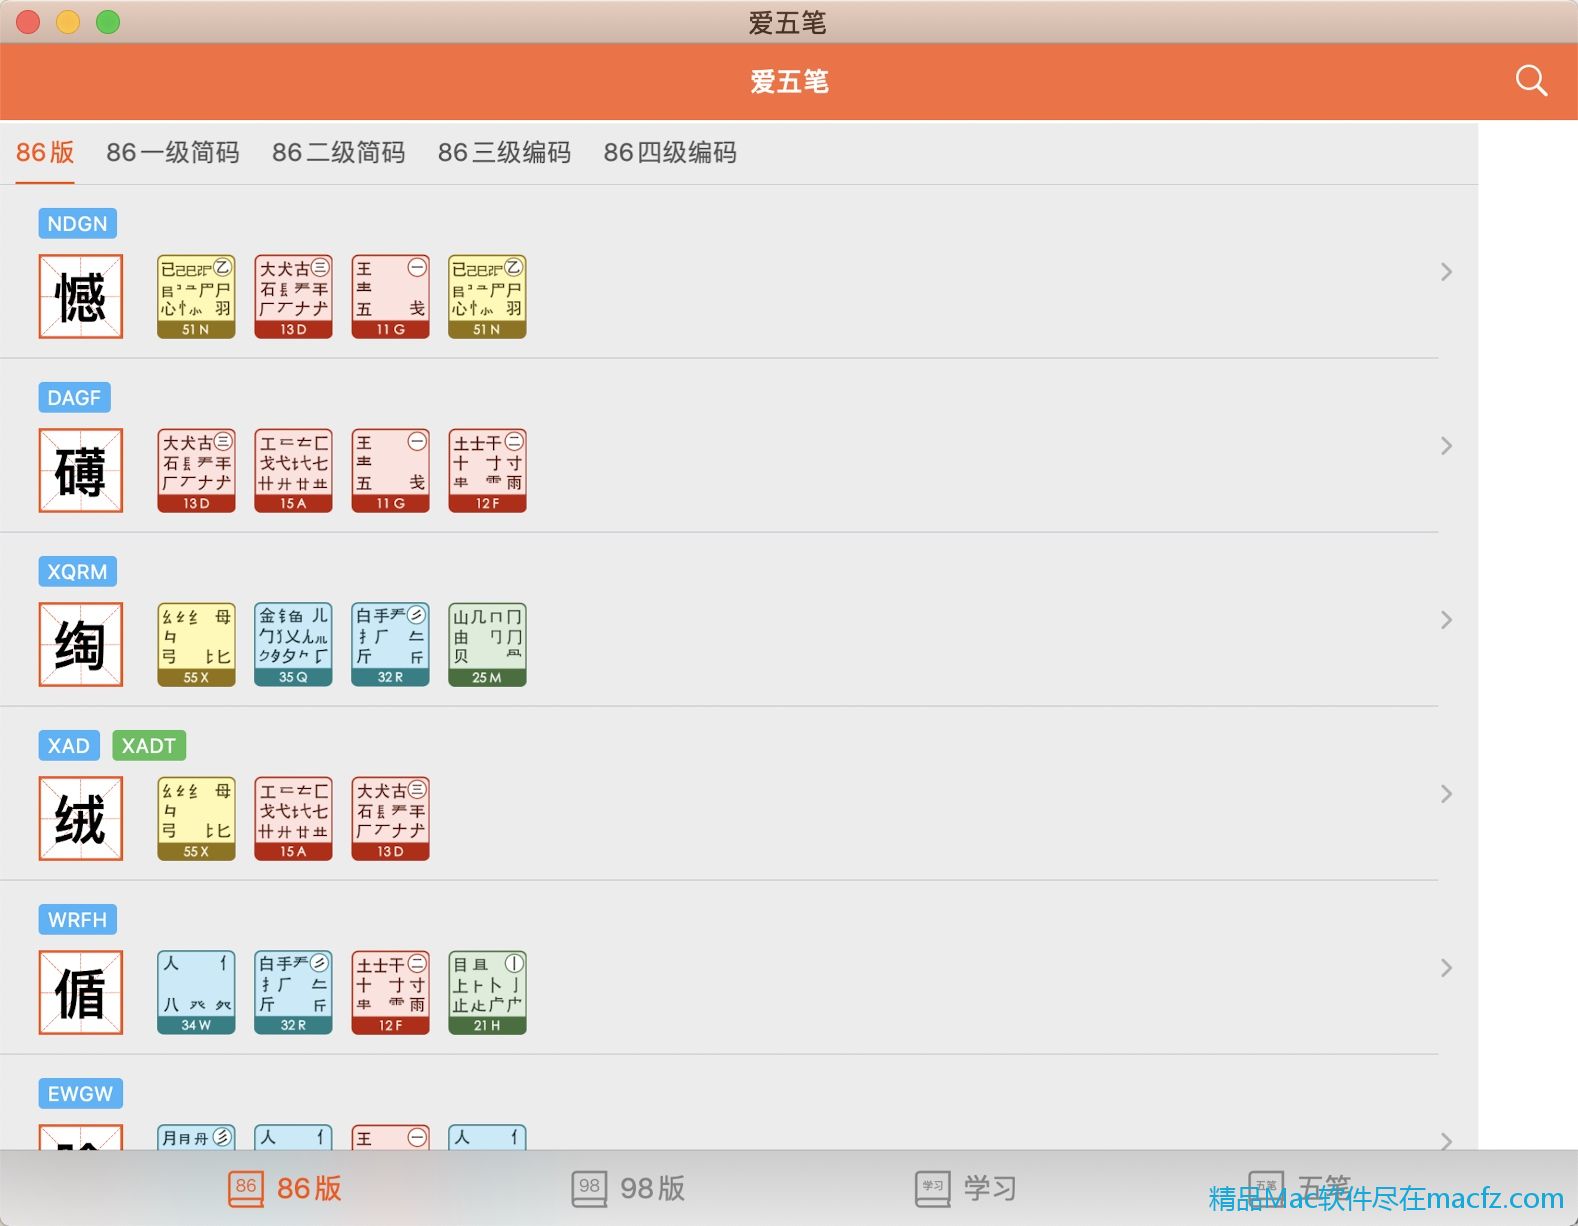Viewport: 1578px width, 1226px height.
Task: Click the 王 key card in EWGW row
Action: [x=390, y=1137]
